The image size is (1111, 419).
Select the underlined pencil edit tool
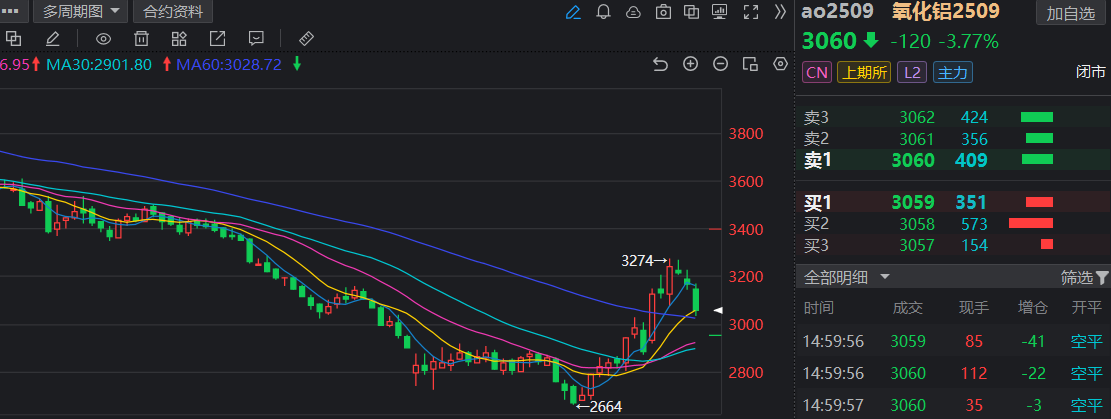click(53, 38)
